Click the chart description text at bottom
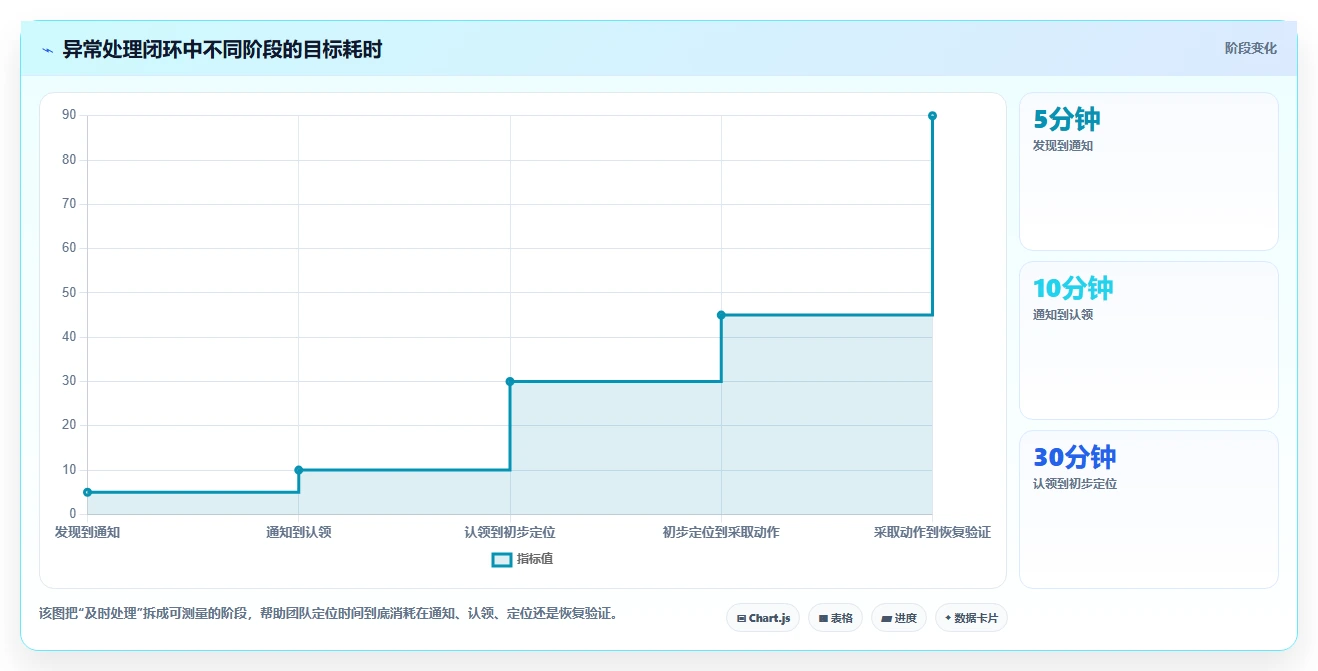1318x671 pixels. click(328, 613)
